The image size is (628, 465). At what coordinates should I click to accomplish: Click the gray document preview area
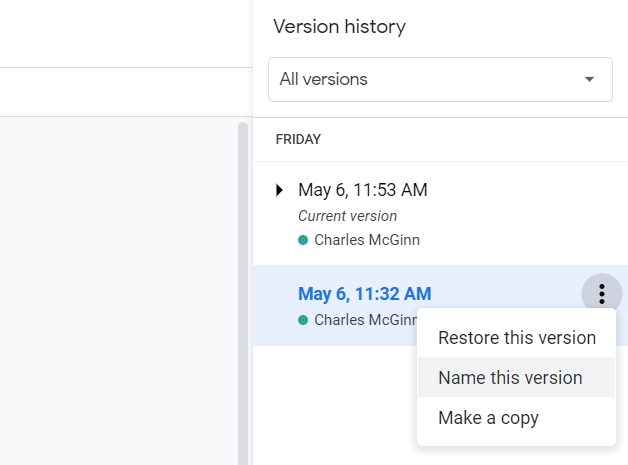click(119, 291)
